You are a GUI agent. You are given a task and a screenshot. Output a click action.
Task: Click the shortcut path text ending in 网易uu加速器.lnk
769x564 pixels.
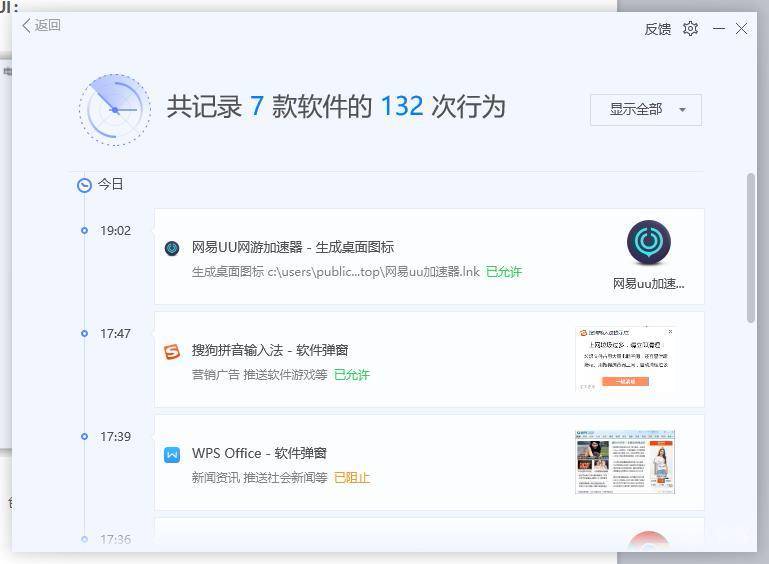(x=335, y=272)
